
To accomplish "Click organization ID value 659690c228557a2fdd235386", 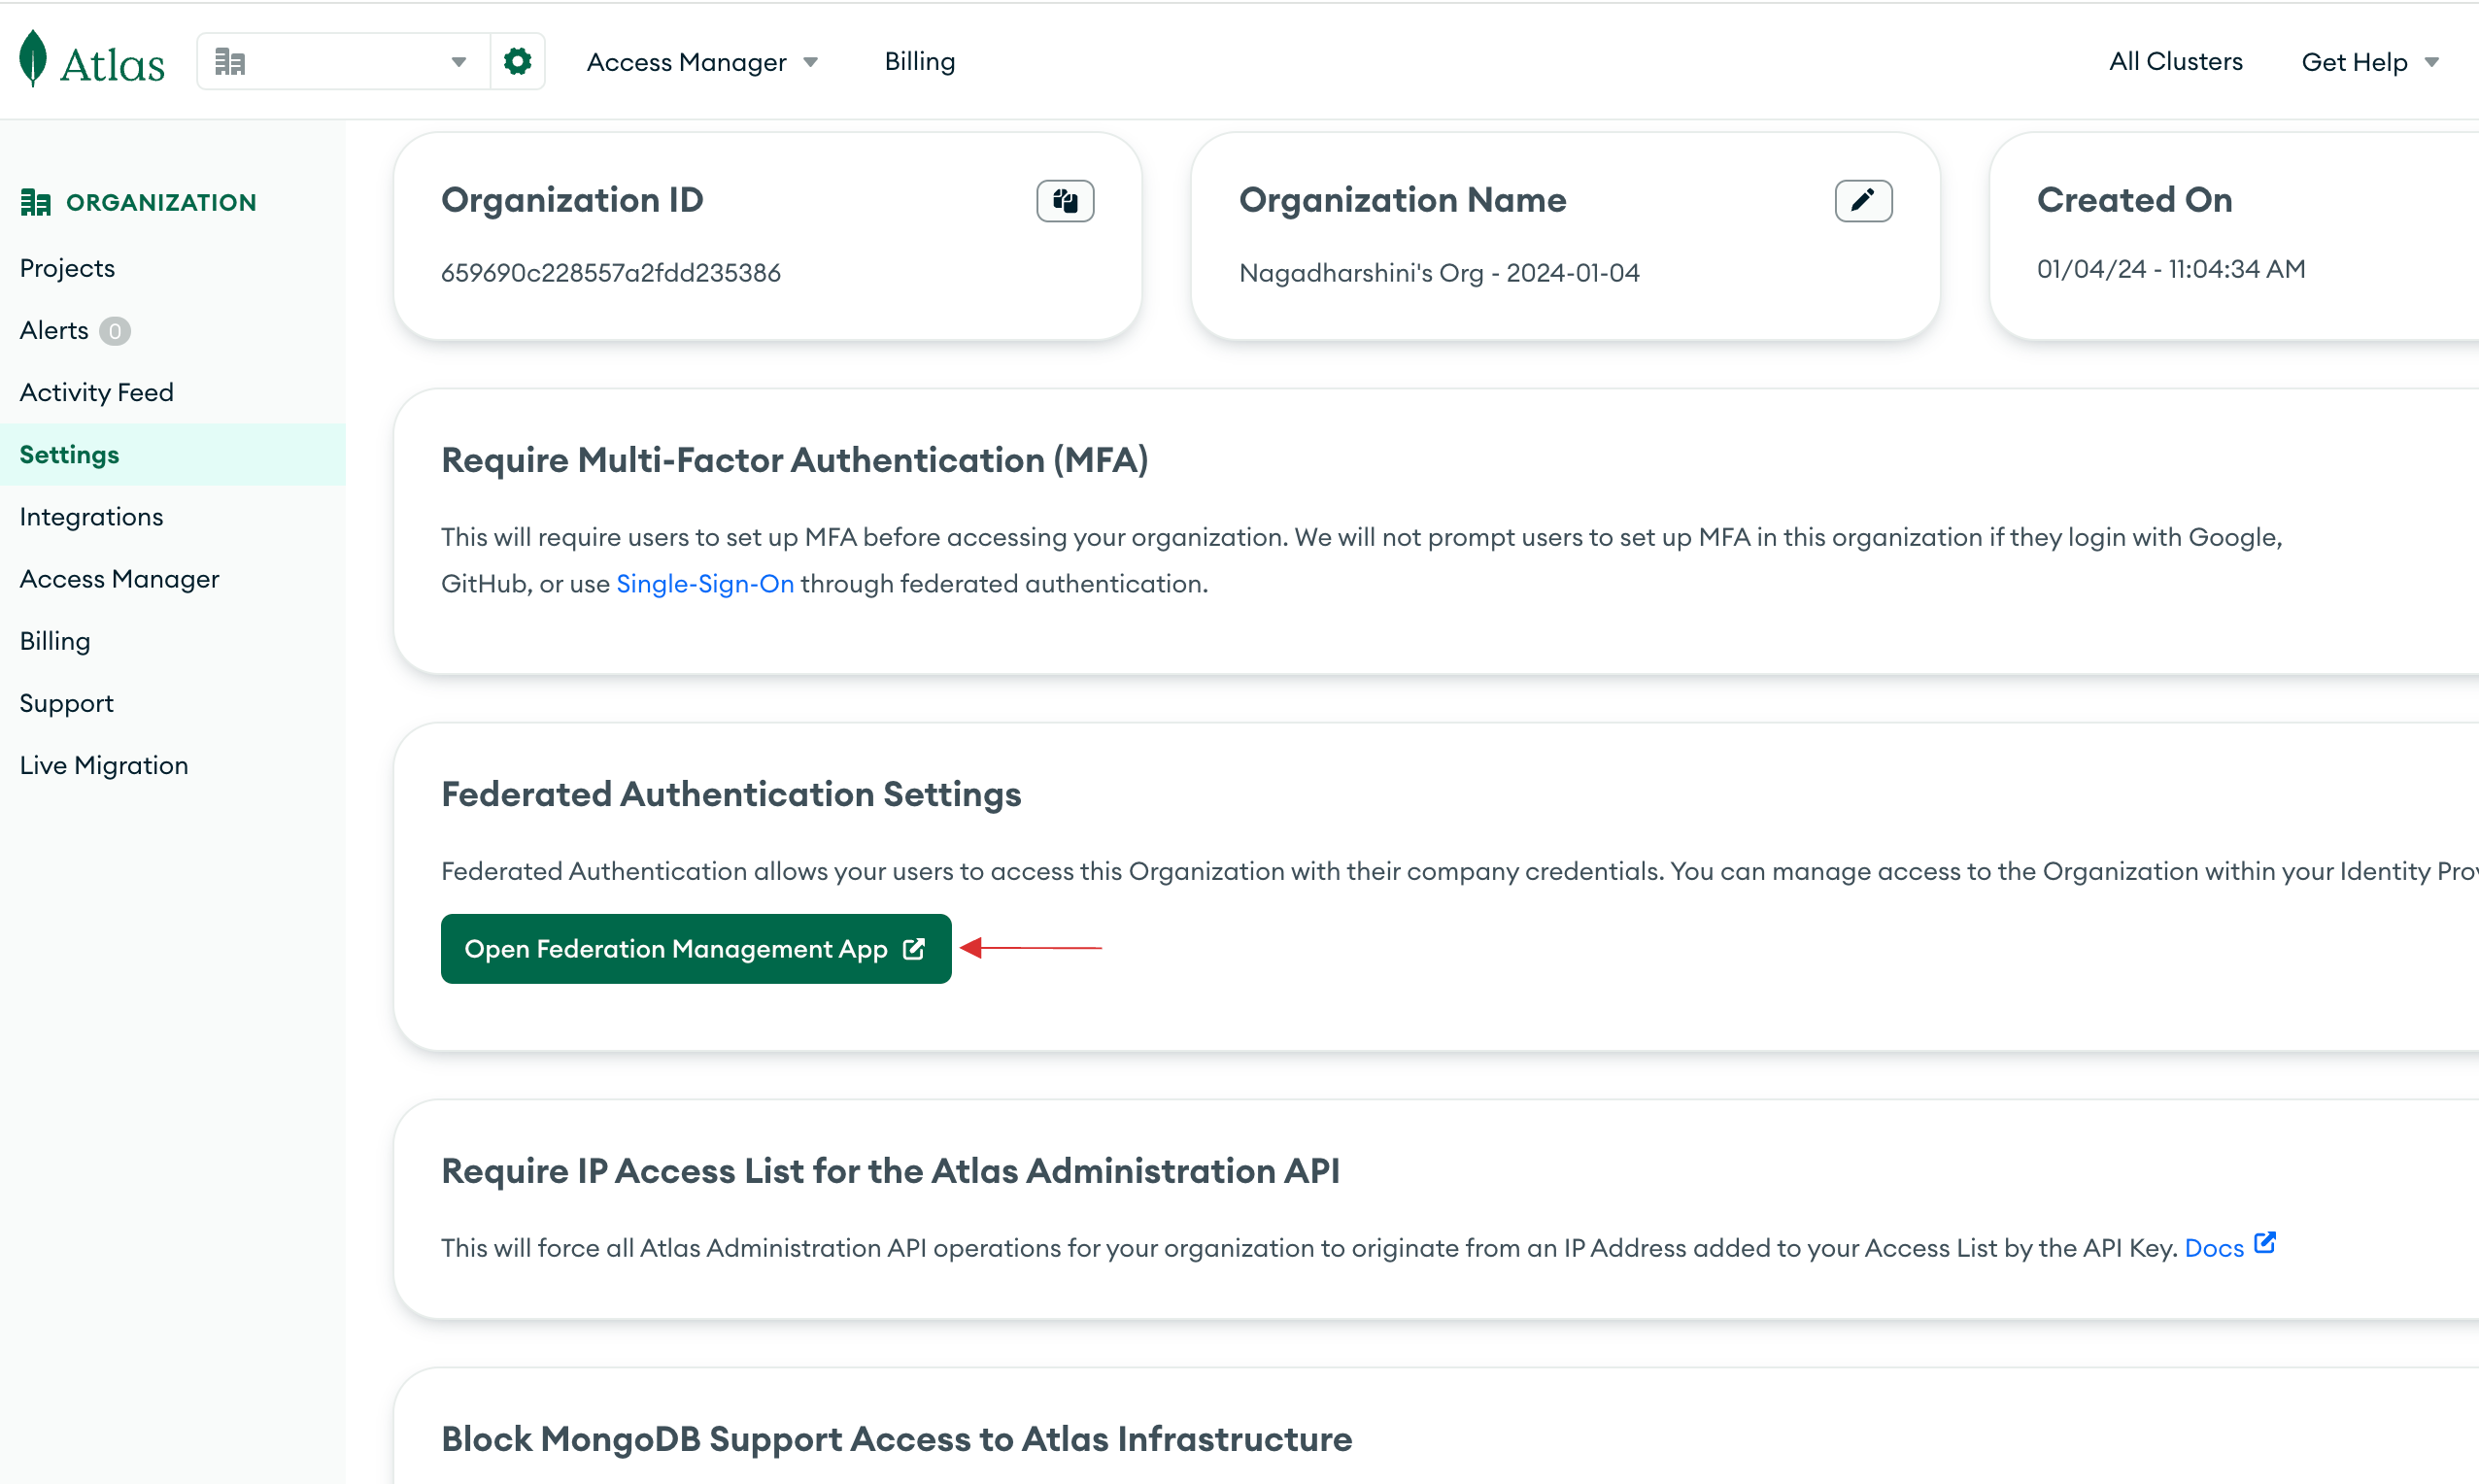I will [x=610, y=272].
